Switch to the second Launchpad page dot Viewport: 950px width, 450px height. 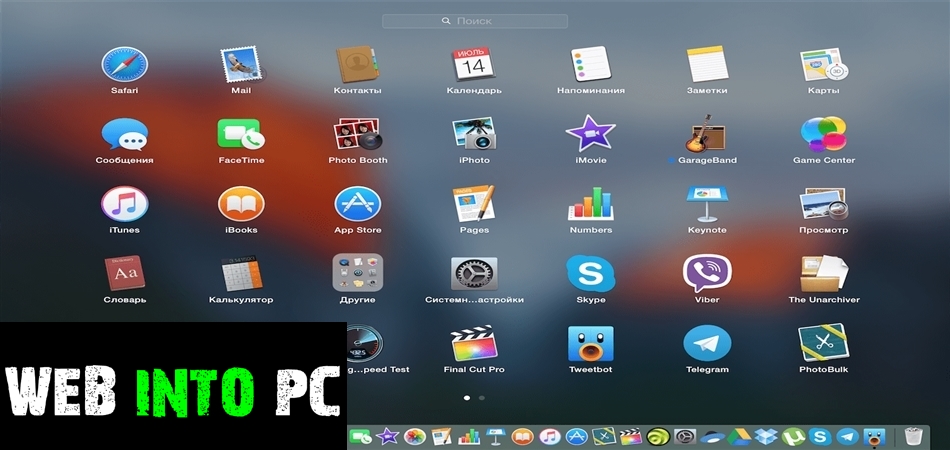[482, 398]
